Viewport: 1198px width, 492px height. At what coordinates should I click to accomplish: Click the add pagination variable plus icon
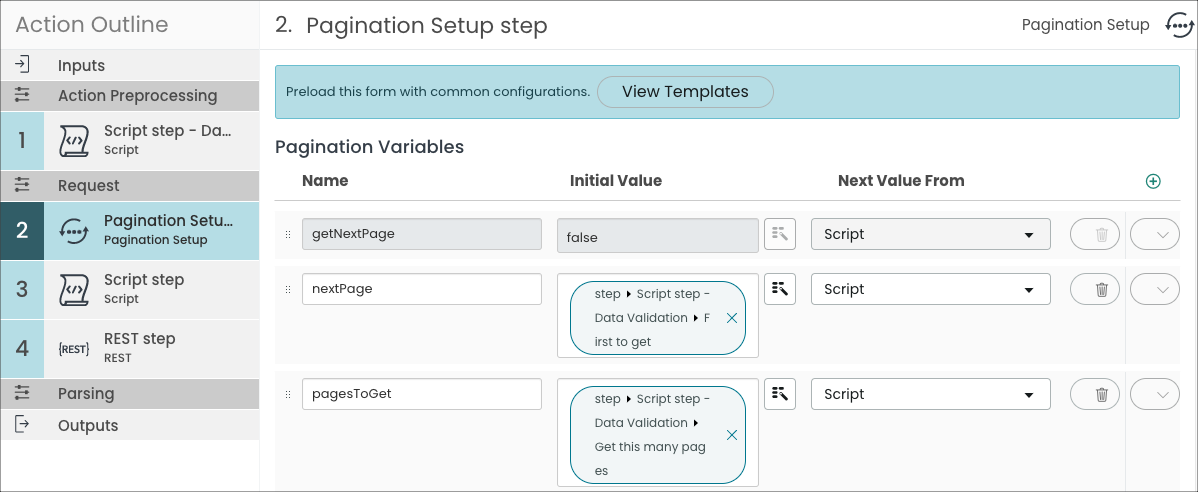coord(1153,181)
